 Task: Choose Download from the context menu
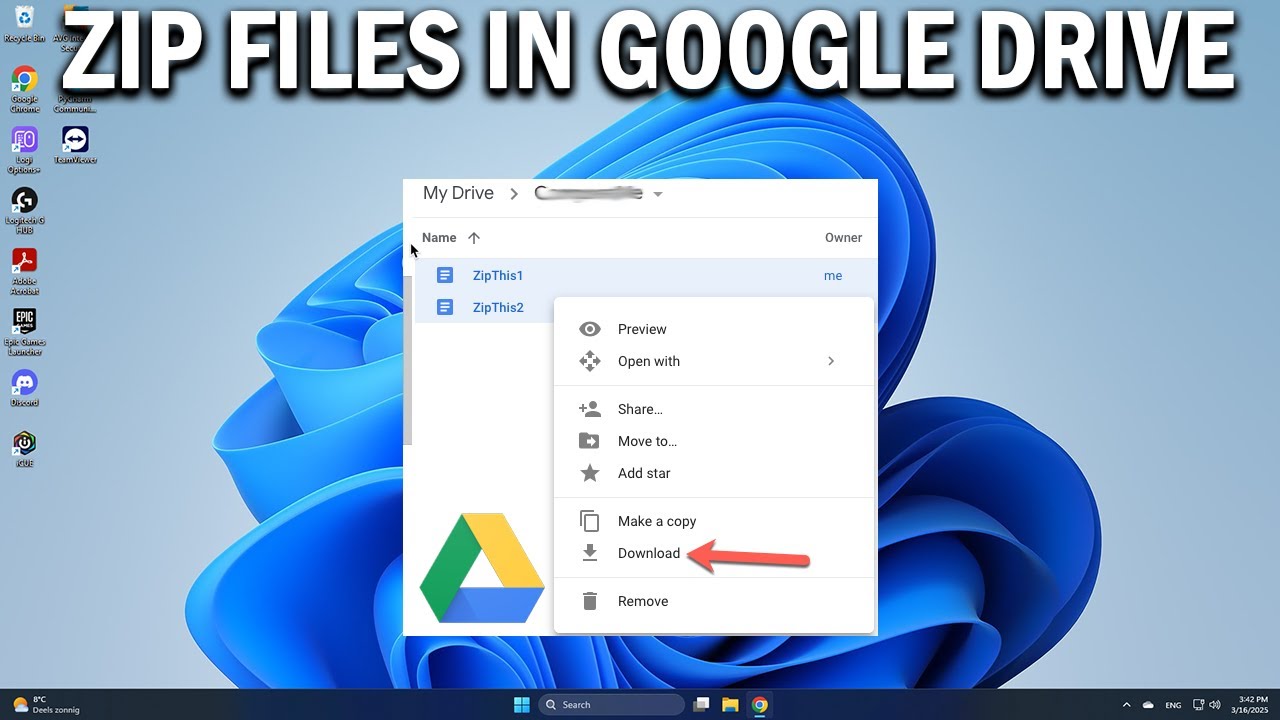click(x=714, y=553)
